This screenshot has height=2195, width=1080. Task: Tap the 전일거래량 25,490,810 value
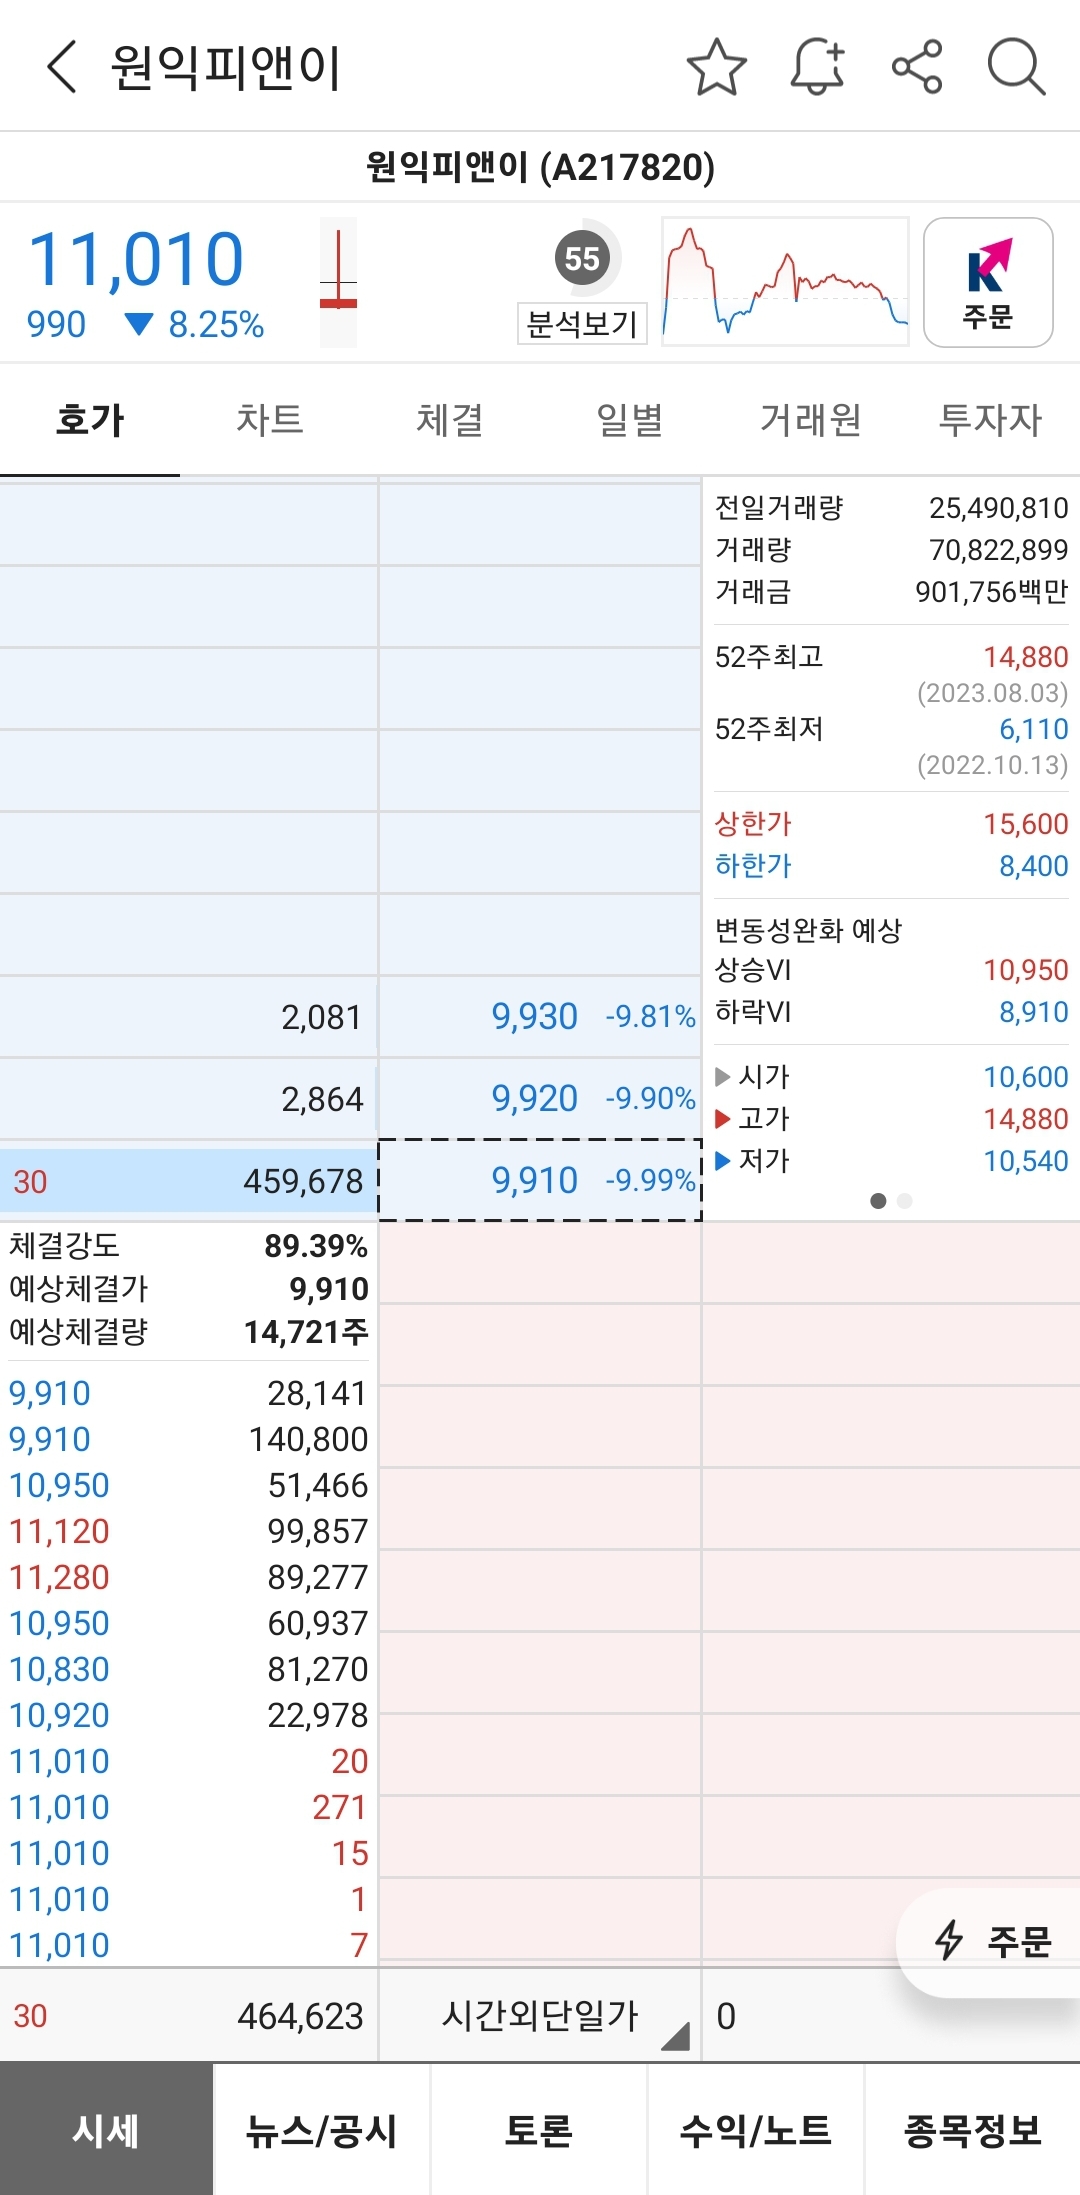pyautogui.click(x=998, y=508)
